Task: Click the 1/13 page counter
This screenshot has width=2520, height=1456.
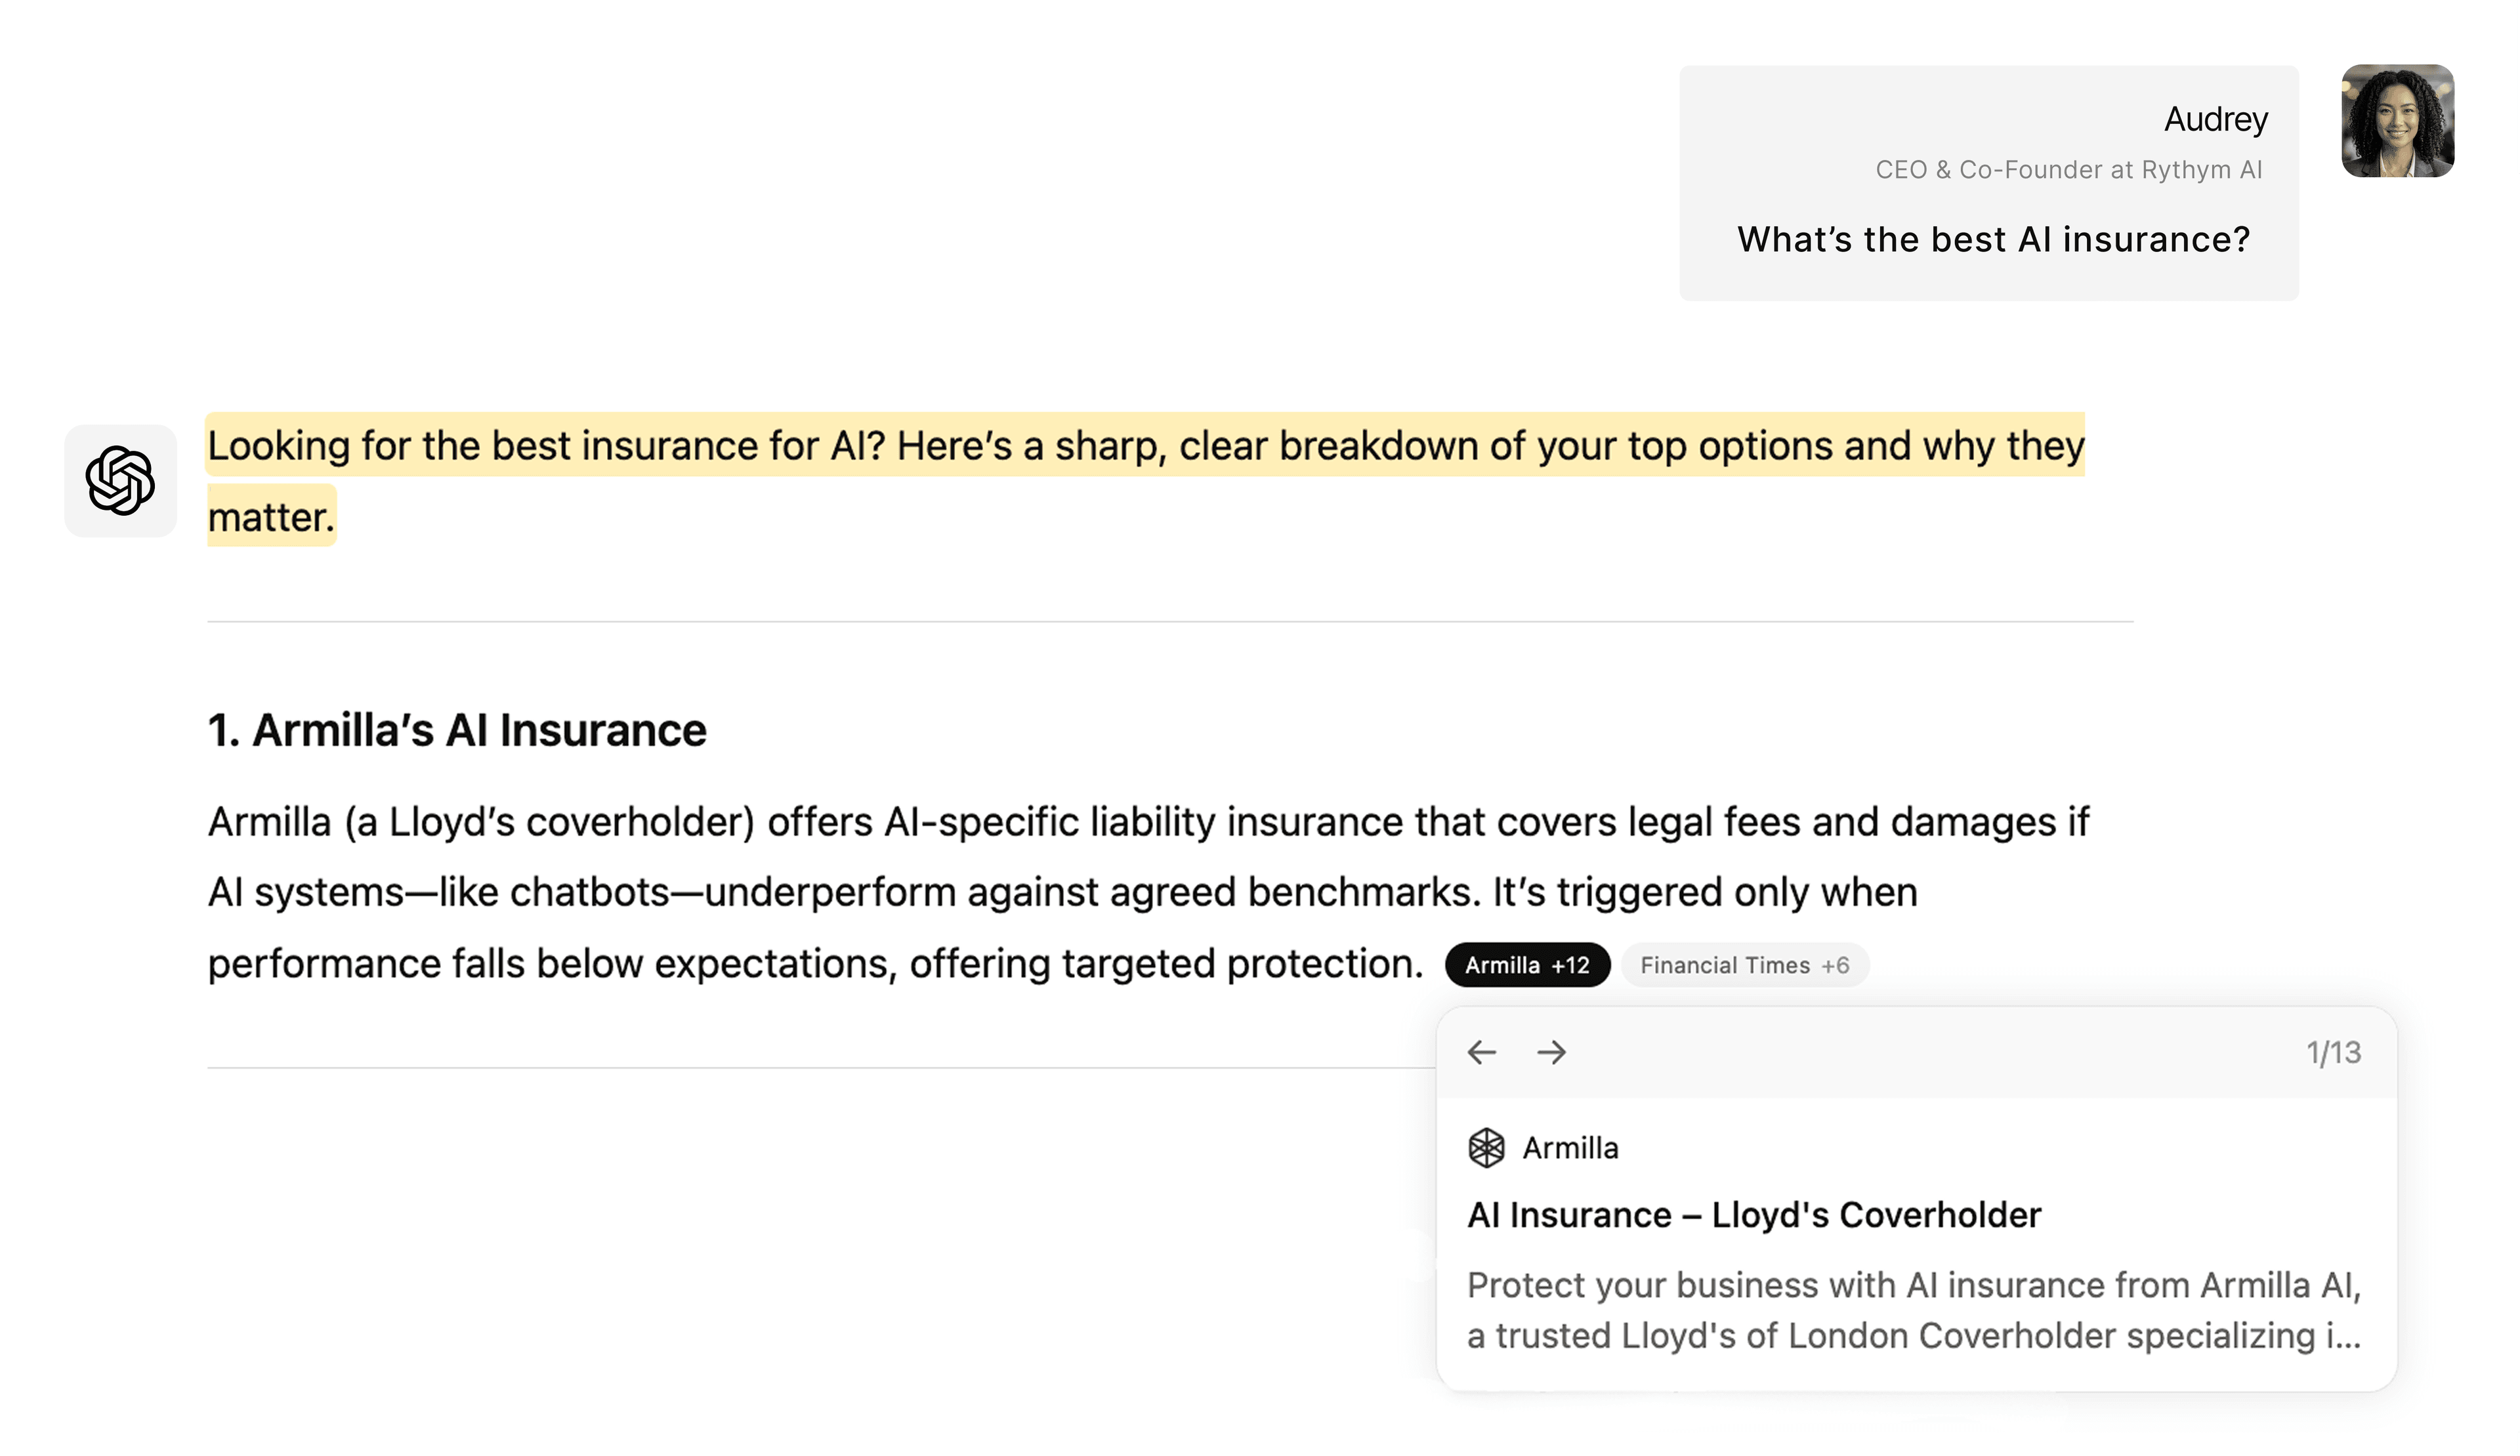Action: point(2333,1052)
